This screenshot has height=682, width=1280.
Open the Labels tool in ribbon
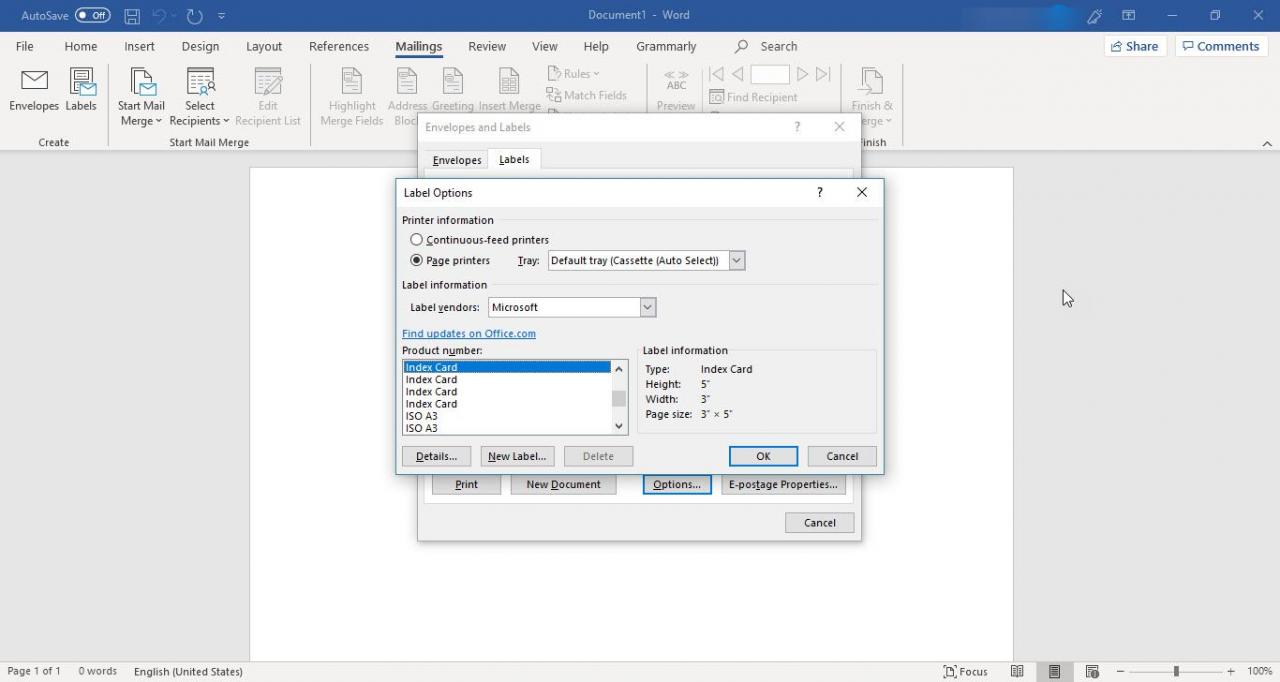tap(81, 90)
